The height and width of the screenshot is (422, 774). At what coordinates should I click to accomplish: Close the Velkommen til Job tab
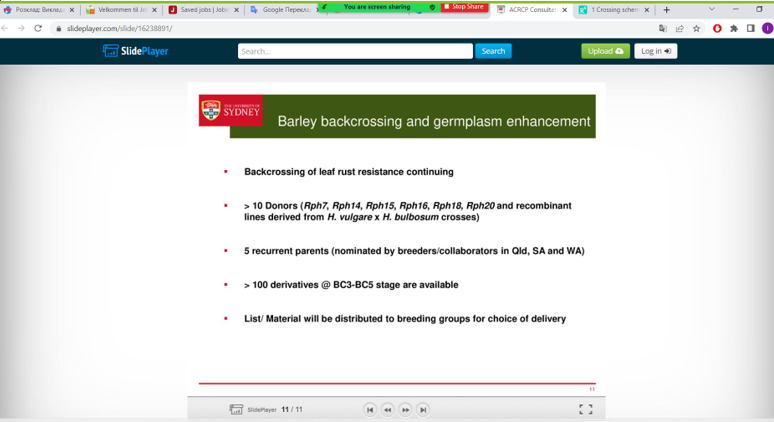[x=154, y=10]
